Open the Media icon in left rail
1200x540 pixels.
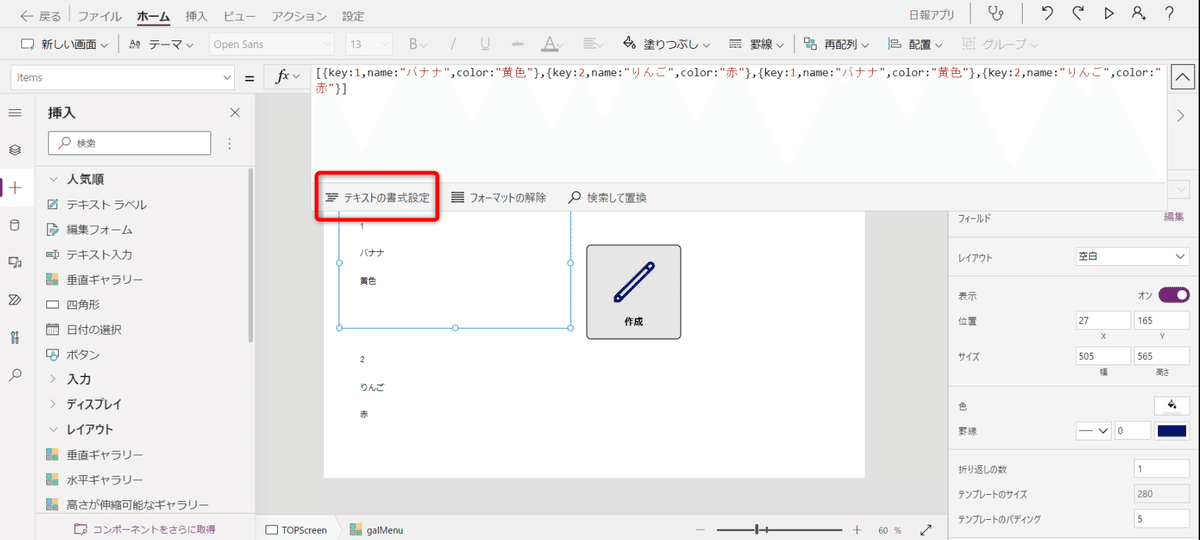click(x=15, y=262)
